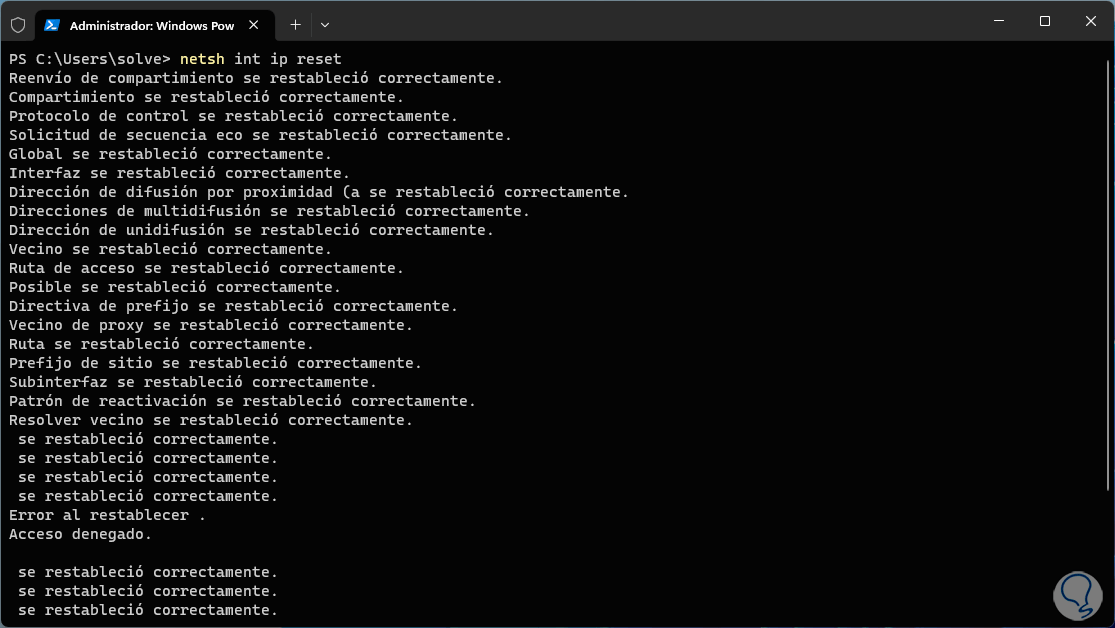Maximize the terminal window
The image size is (1115, 628).
(x=1044, y=21)
